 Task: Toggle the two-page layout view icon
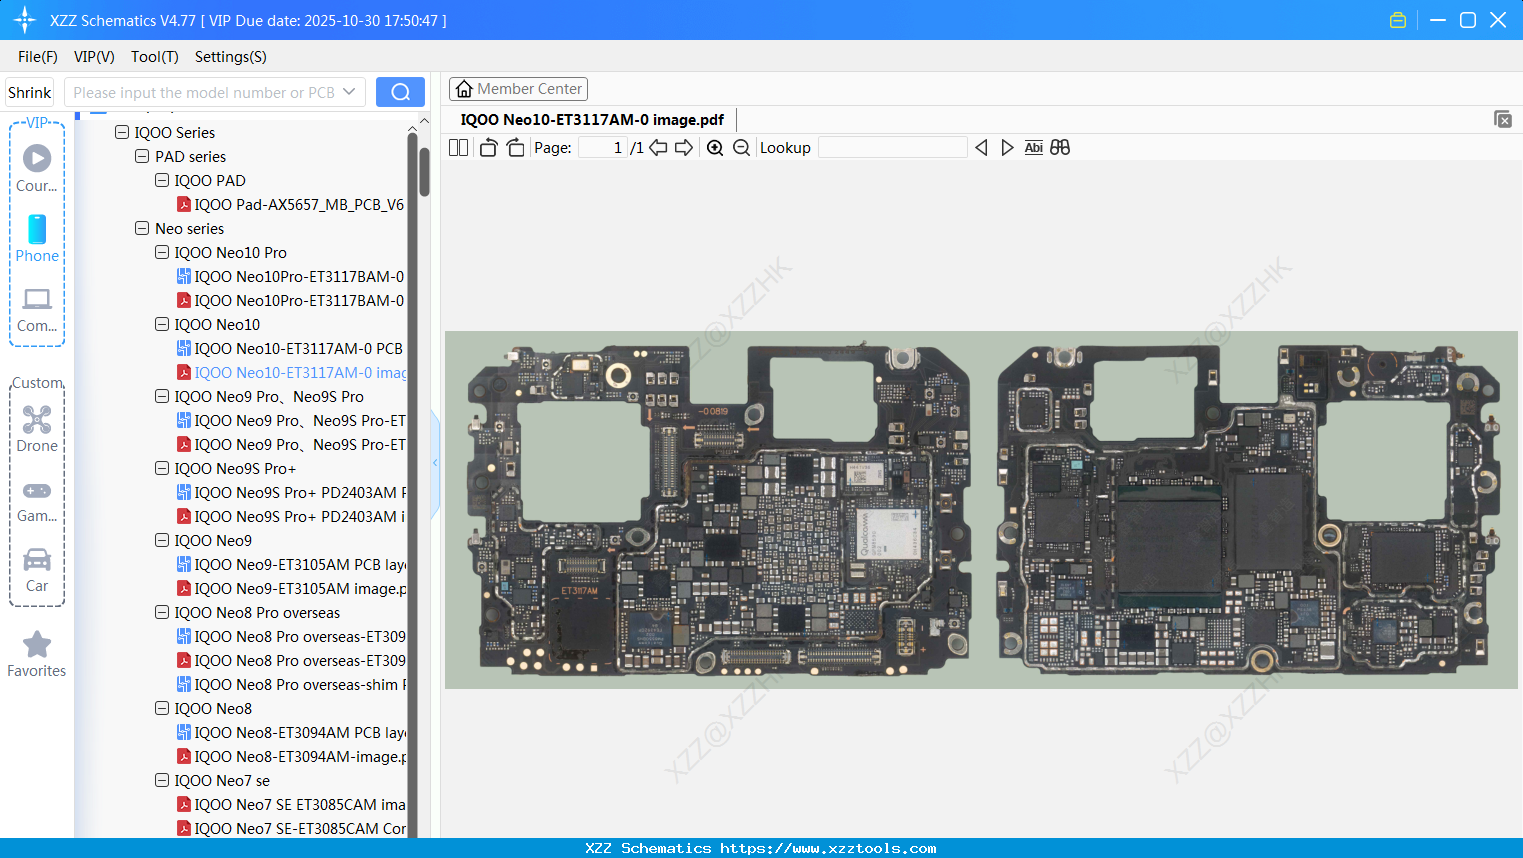click(458, 147)
